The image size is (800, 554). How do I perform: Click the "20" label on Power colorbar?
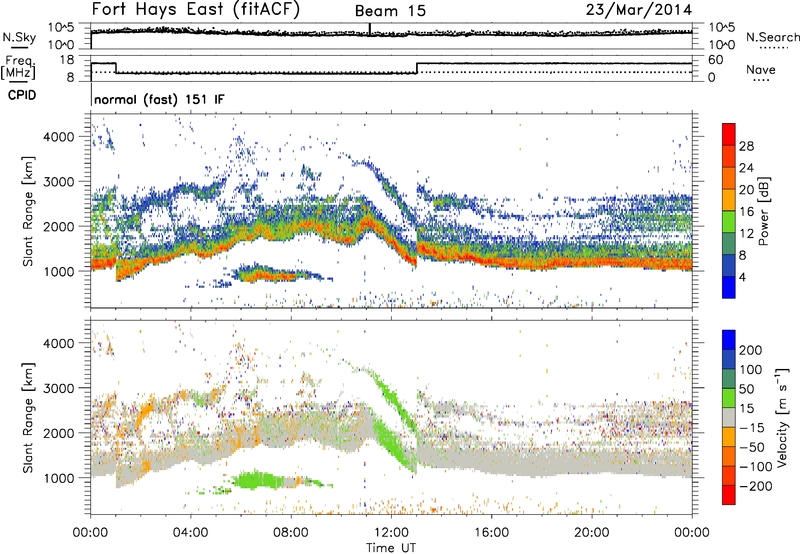[746, 190]
